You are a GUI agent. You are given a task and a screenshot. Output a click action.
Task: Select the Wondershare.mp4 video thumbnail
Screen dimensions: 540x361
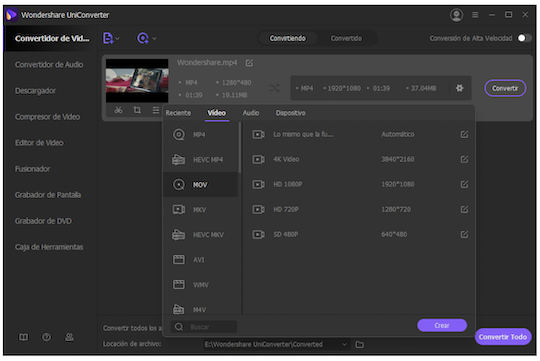pyautogui.click(x=137, y=80)
